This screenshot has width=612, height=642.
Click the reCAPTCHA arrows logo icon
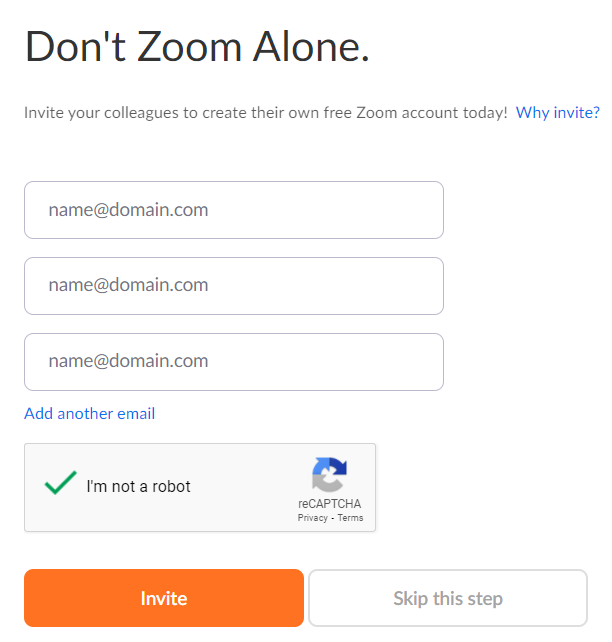329,474
